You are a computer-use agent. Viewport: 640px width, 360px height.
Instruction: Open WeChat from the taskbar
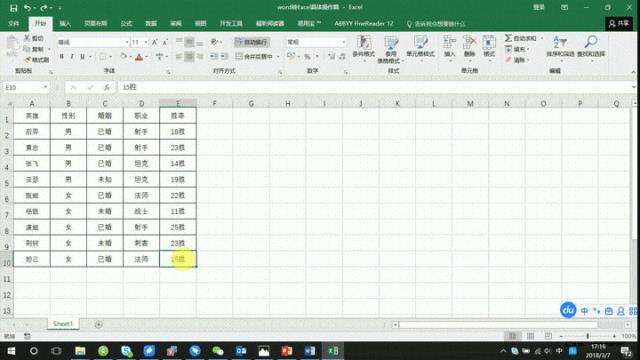218,351
